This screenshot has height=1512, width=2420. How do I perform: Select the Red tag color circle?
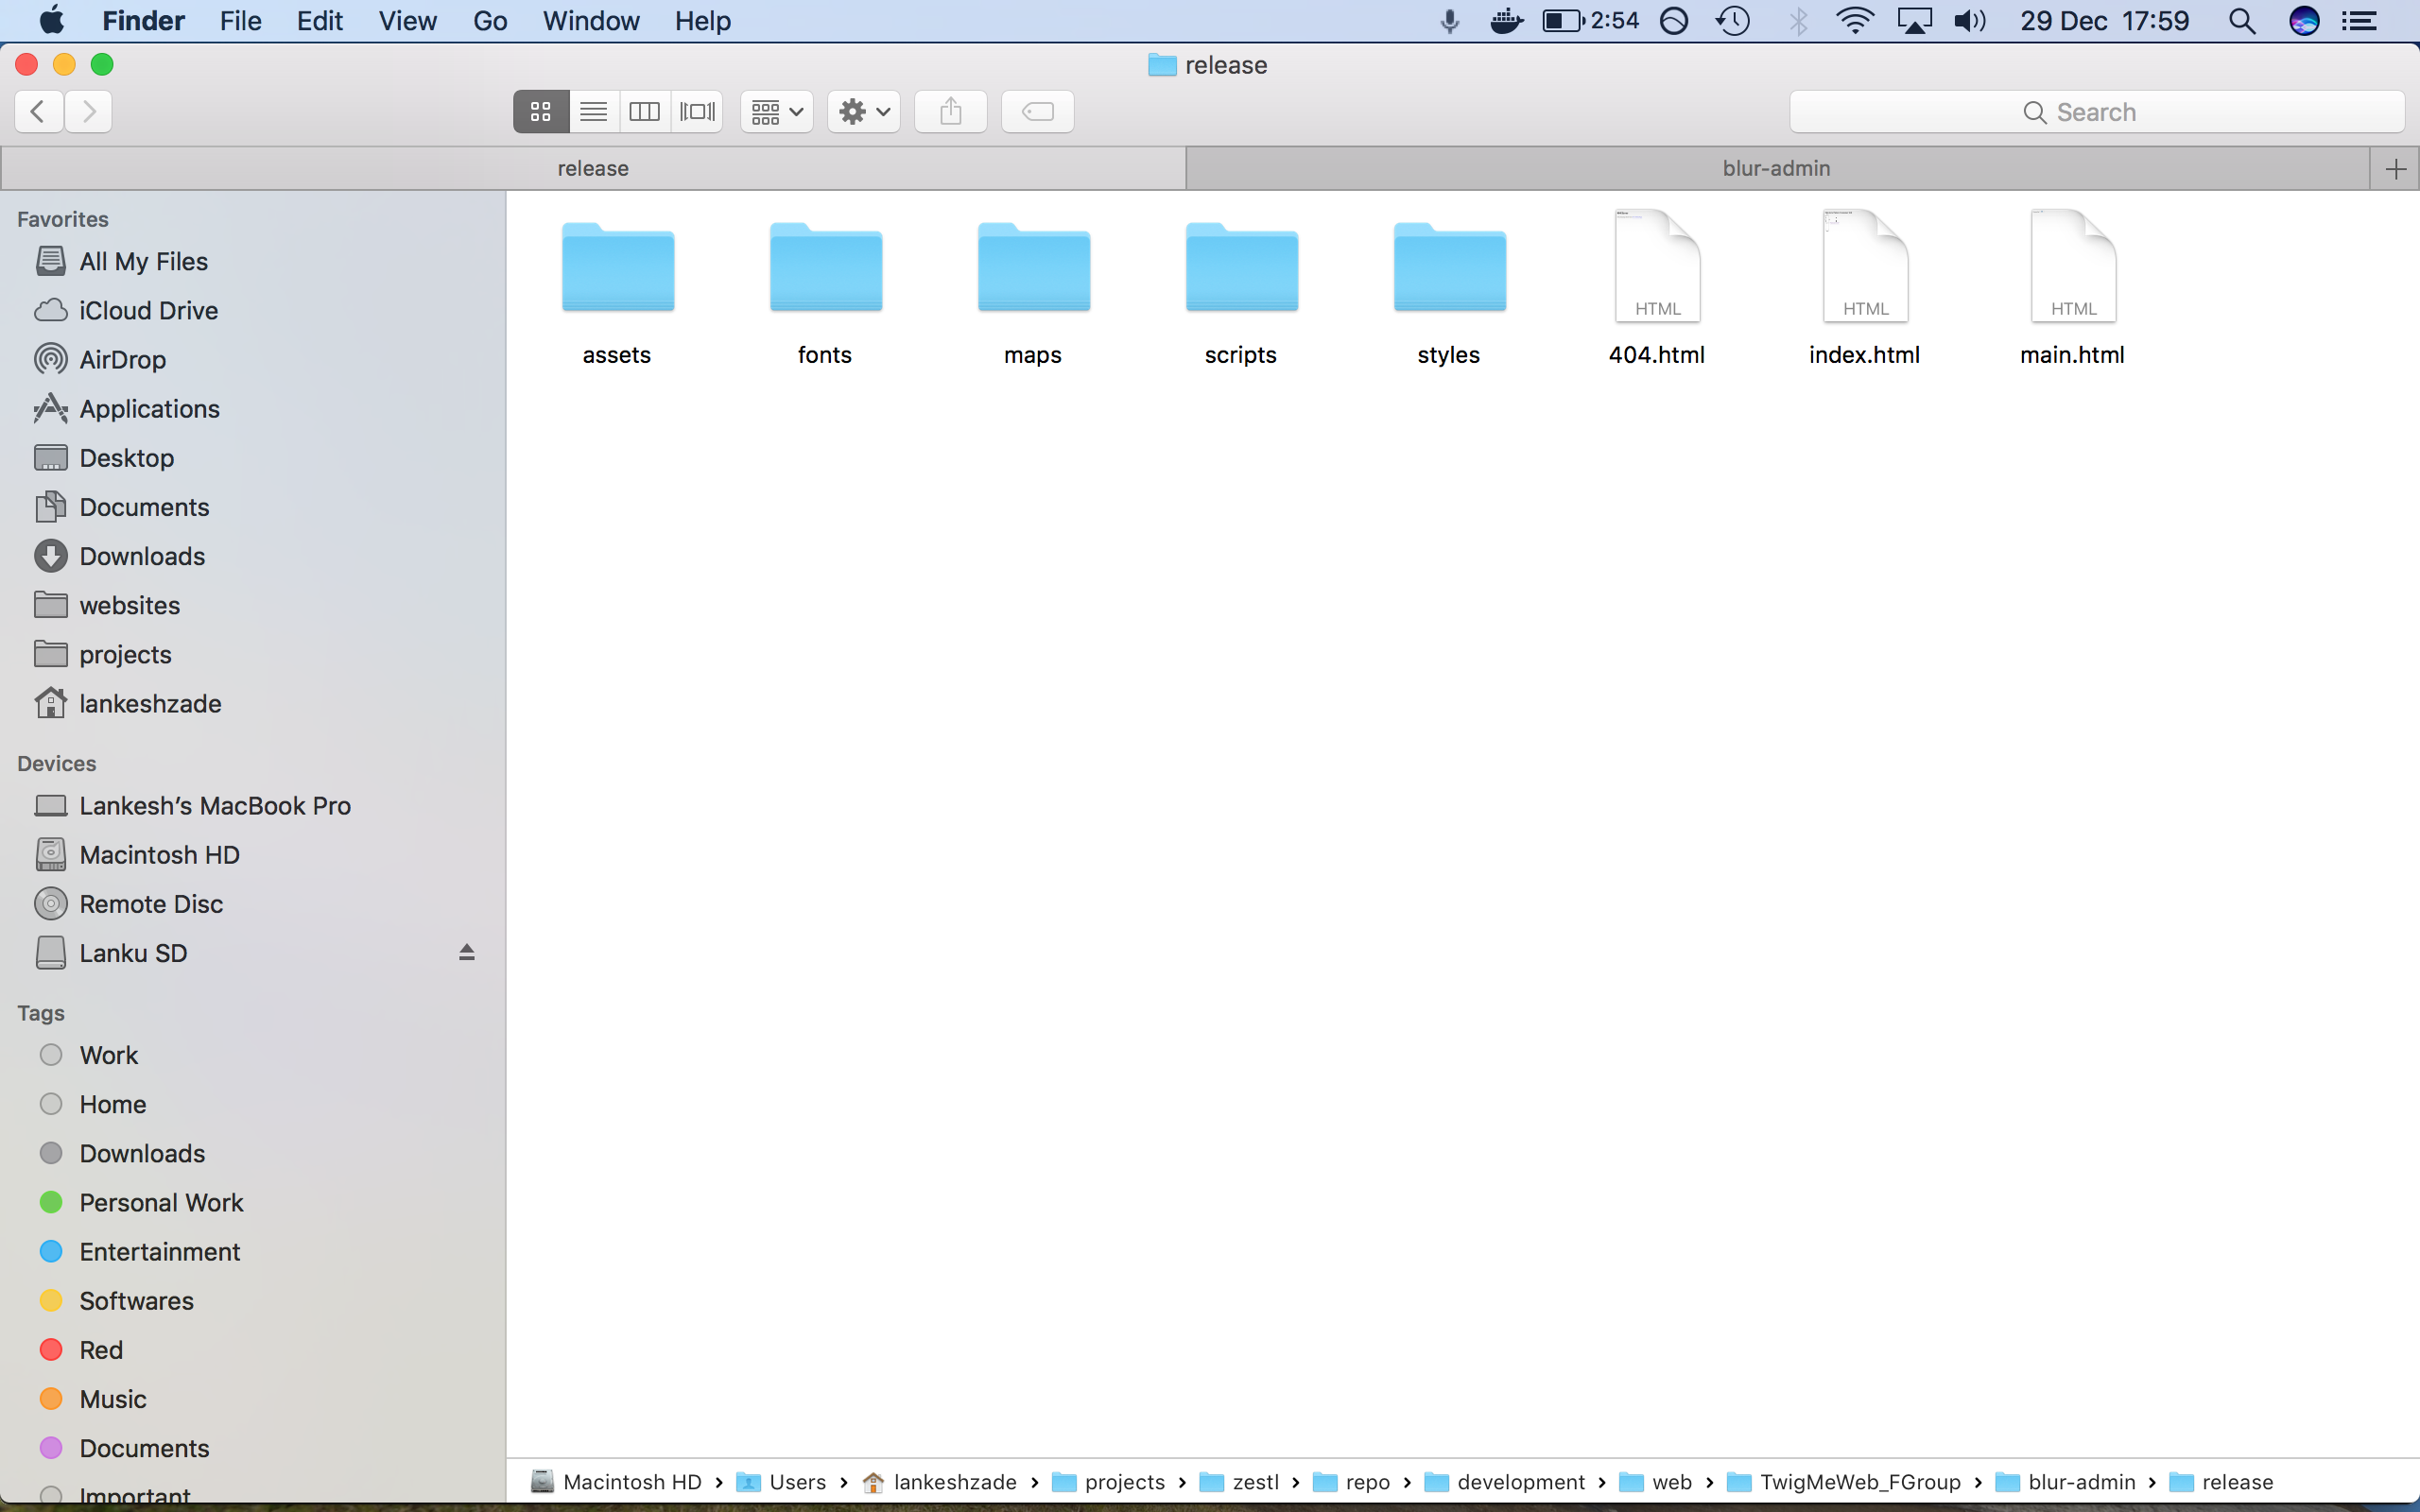tap(51, 1349)
